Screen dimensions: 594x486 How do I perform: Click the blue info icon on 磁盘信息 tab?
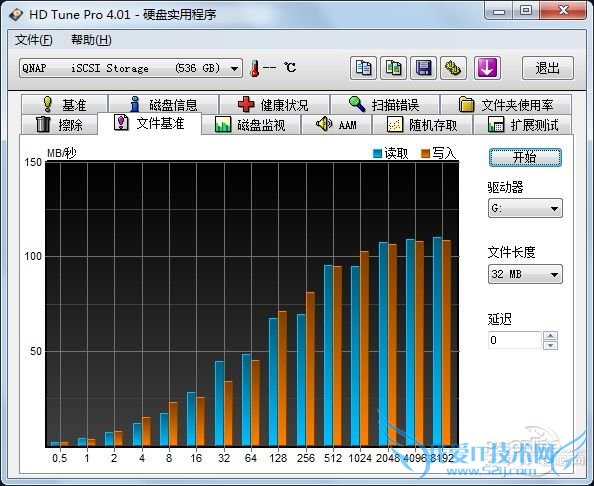tap(135, 104)
